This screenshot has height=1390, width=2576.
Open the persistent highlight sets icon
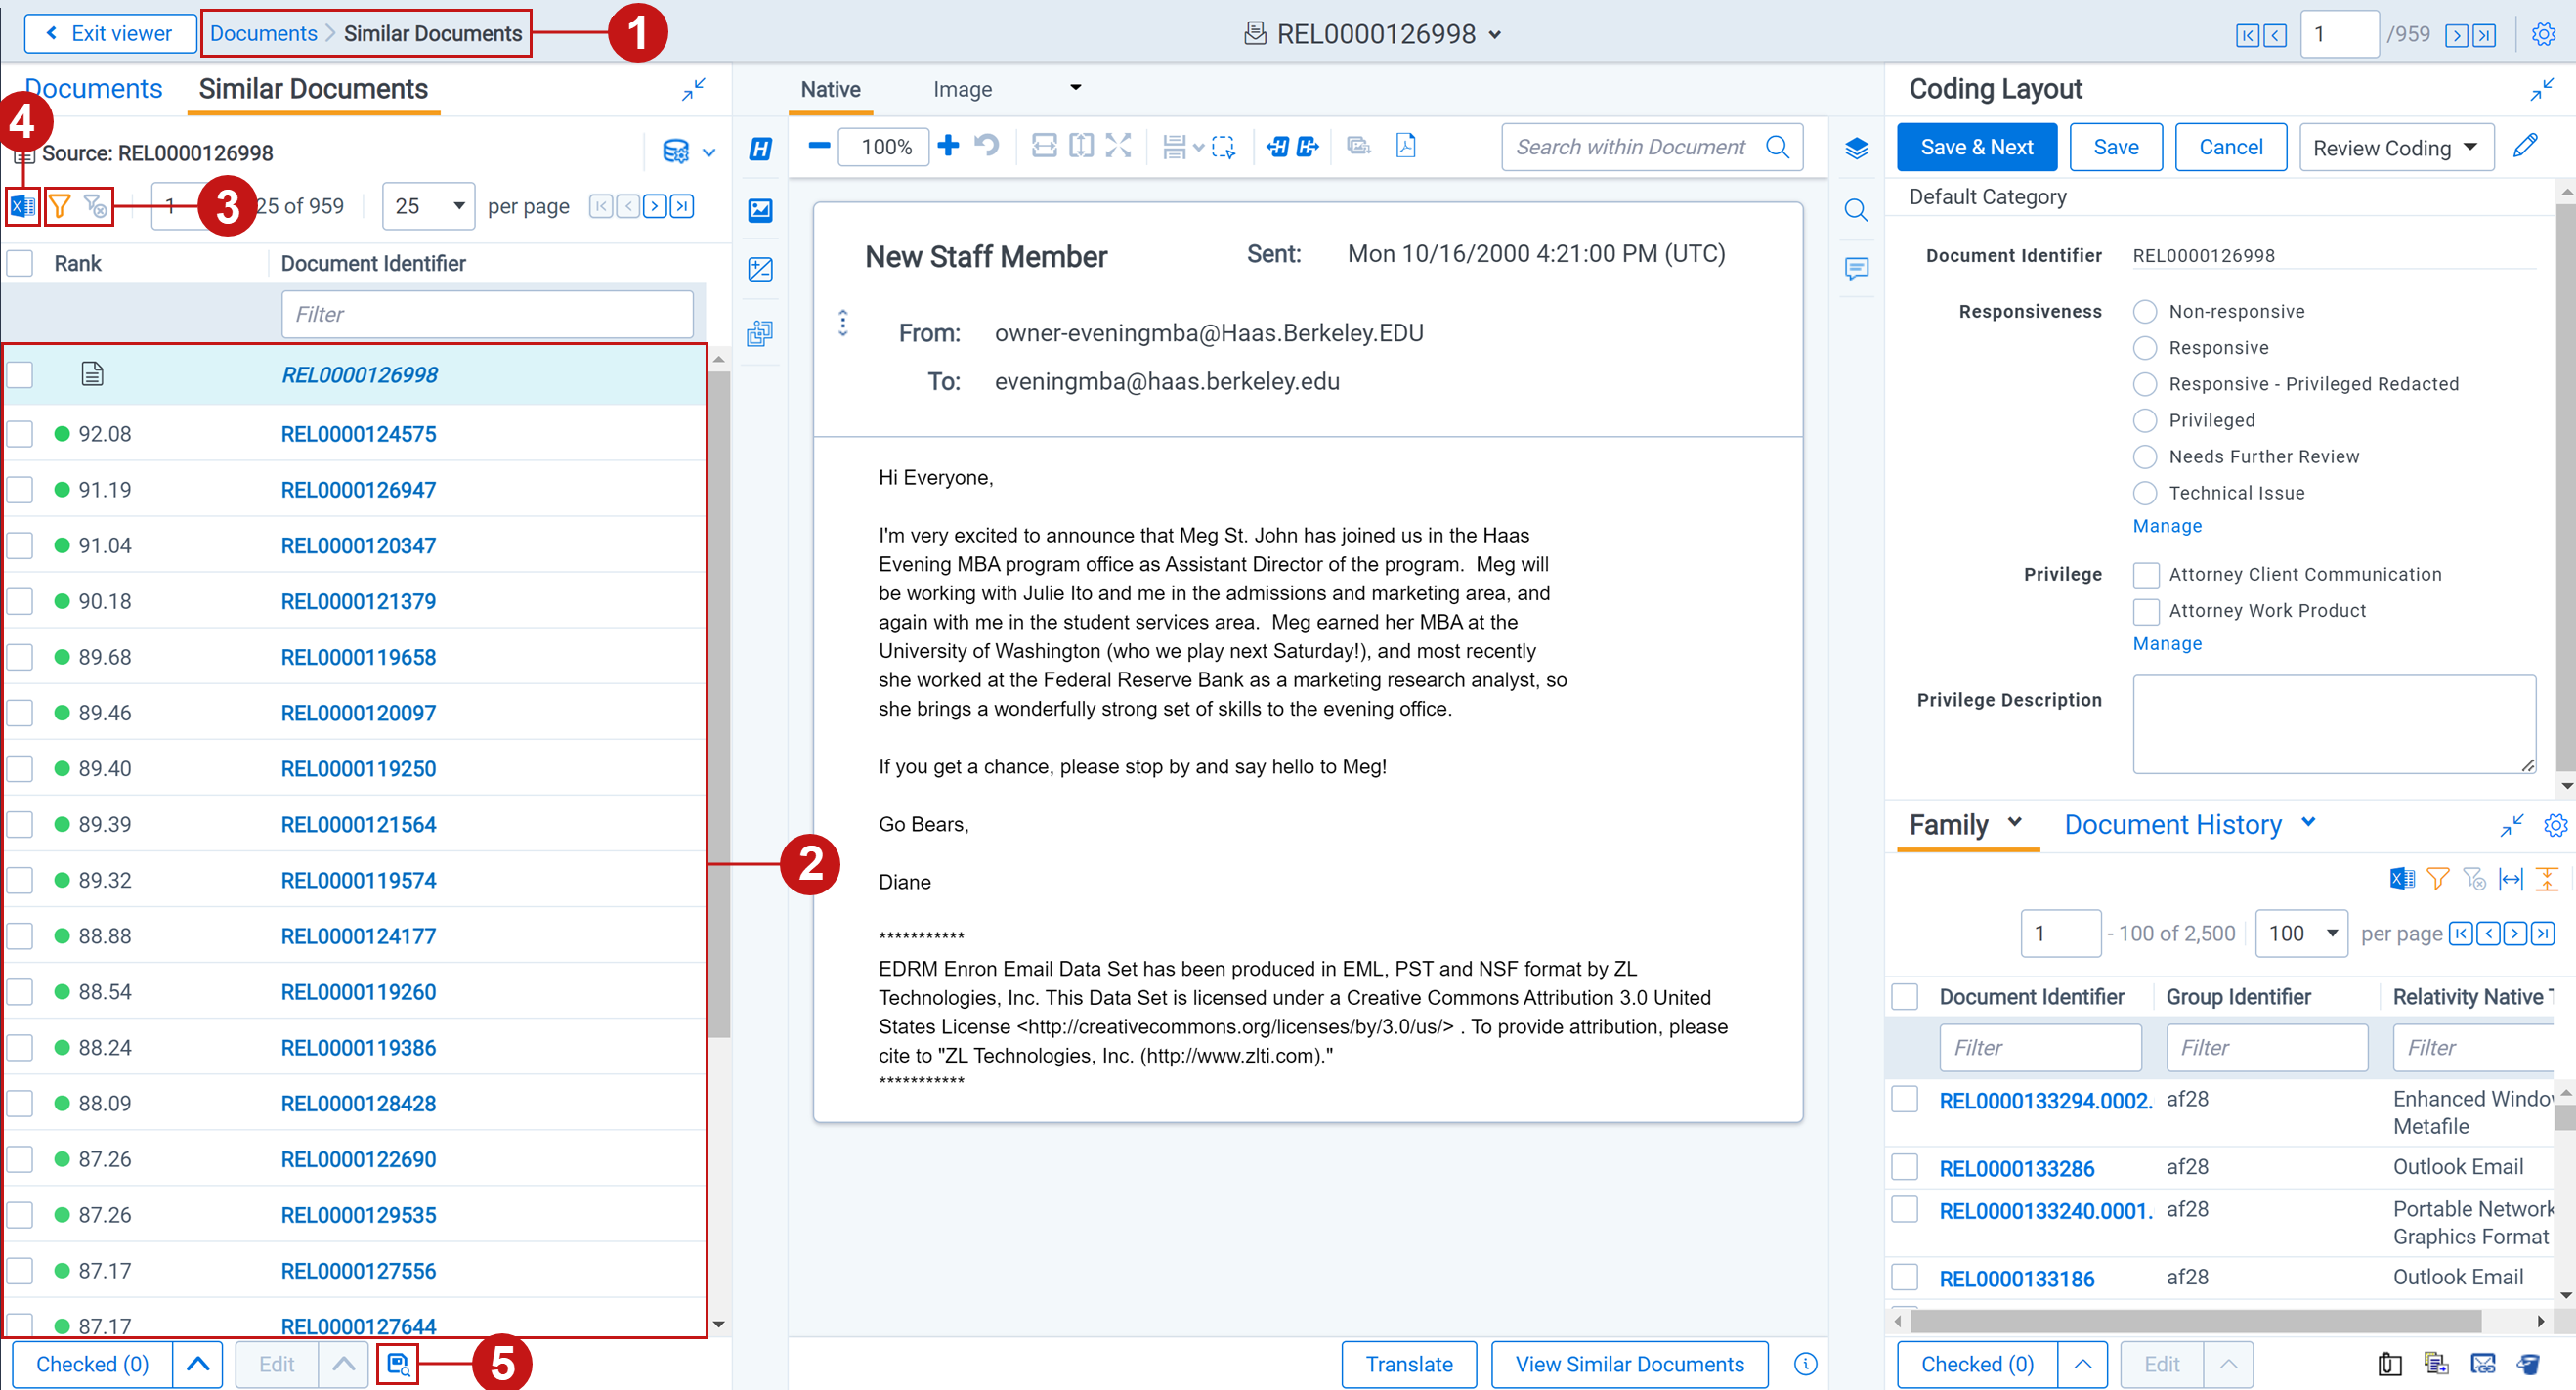click(x=760, y=149)
